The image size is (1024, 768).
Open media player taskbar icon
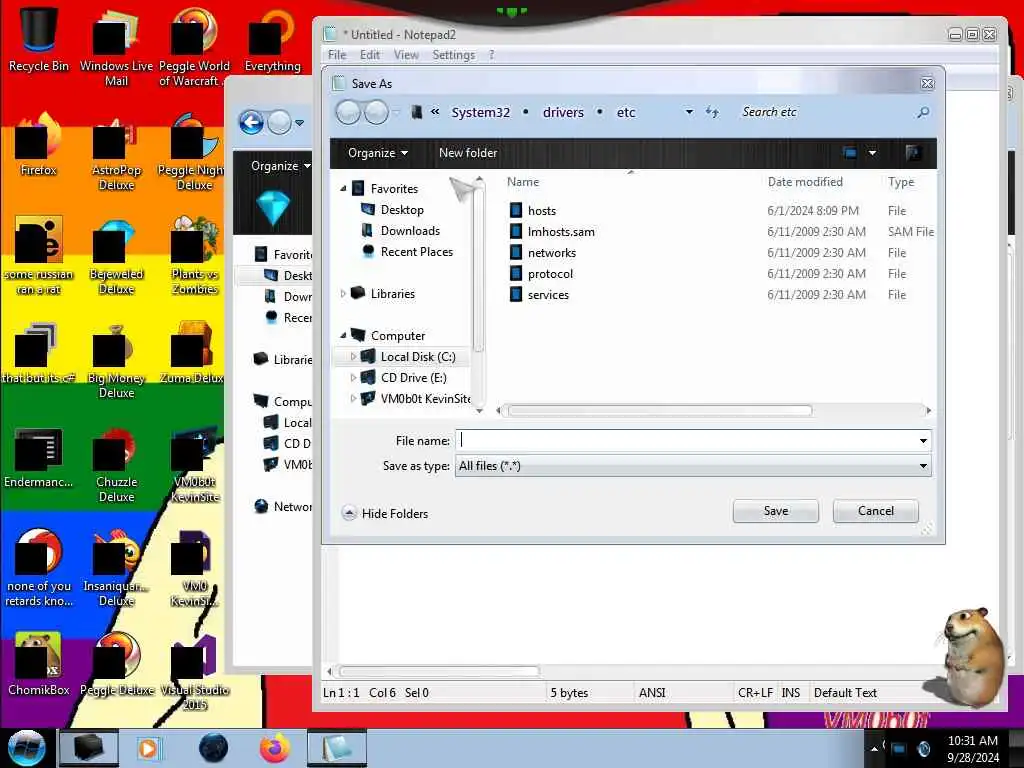148,748
